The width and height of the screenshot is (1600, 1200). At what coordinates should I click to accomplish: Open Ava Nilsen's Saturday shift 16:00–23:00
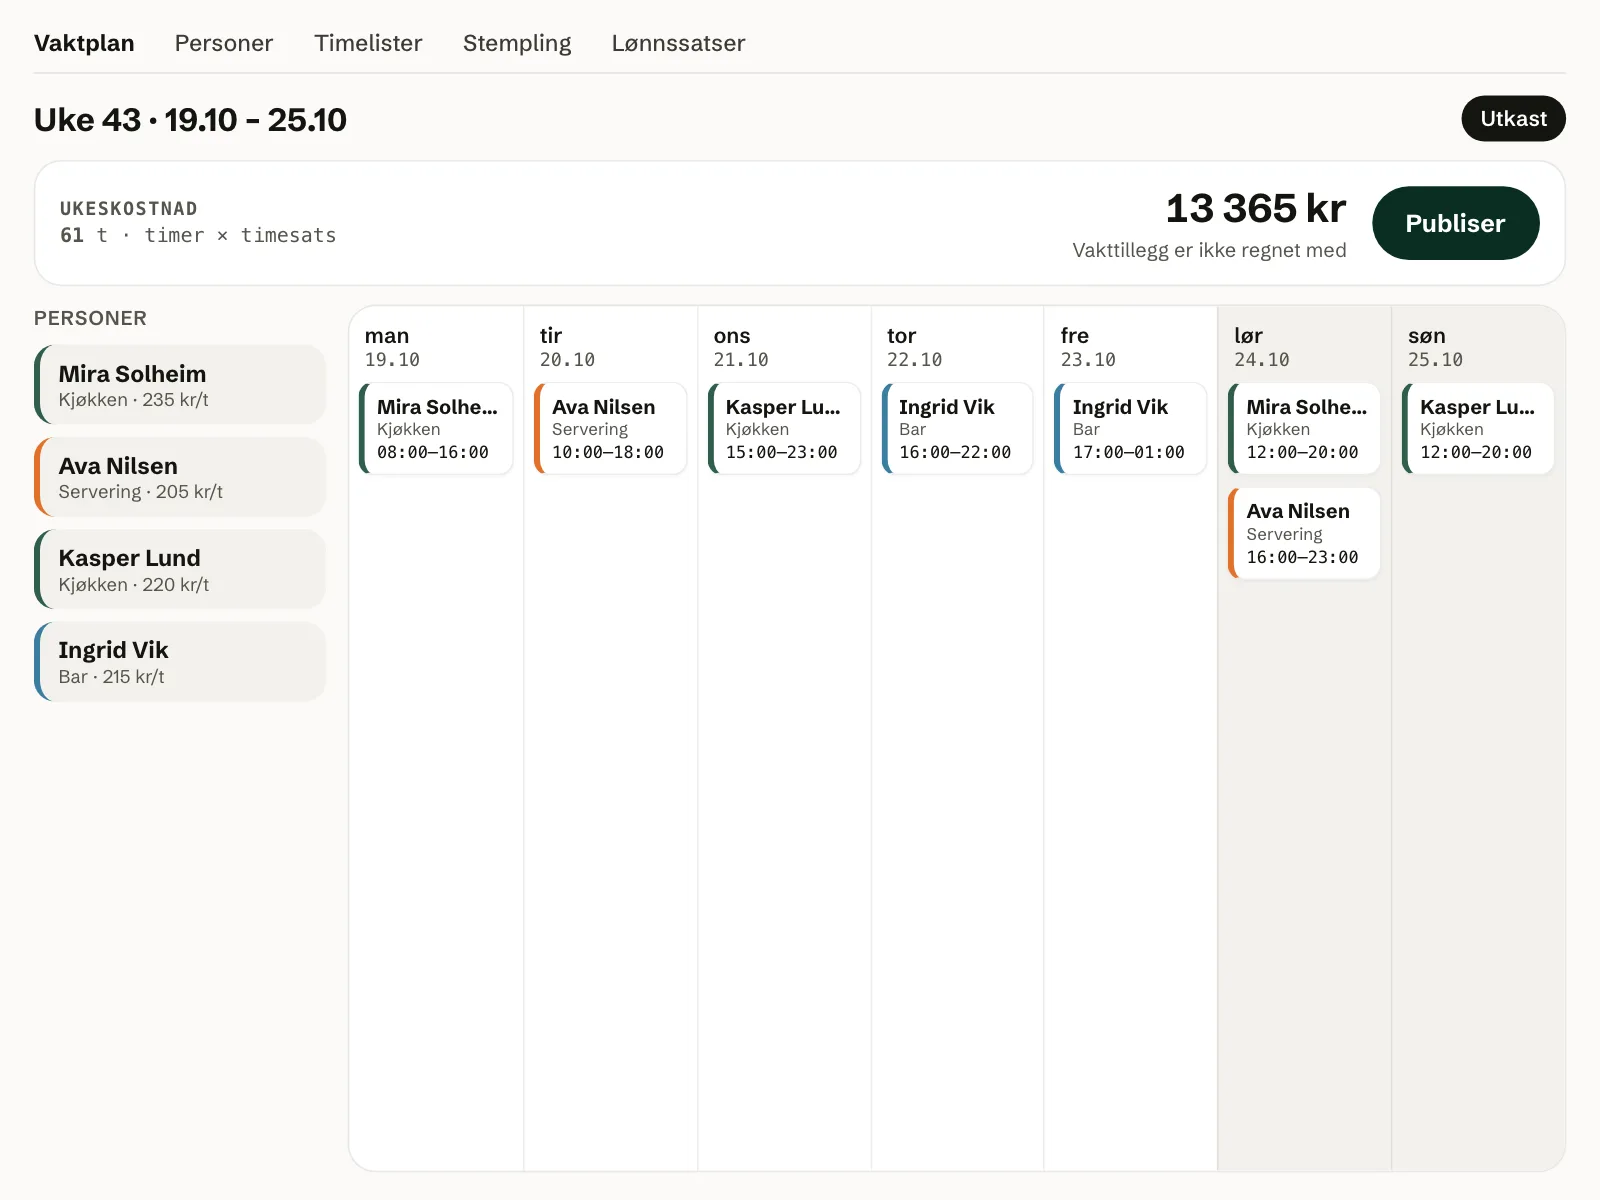(x=1304, y=533)
